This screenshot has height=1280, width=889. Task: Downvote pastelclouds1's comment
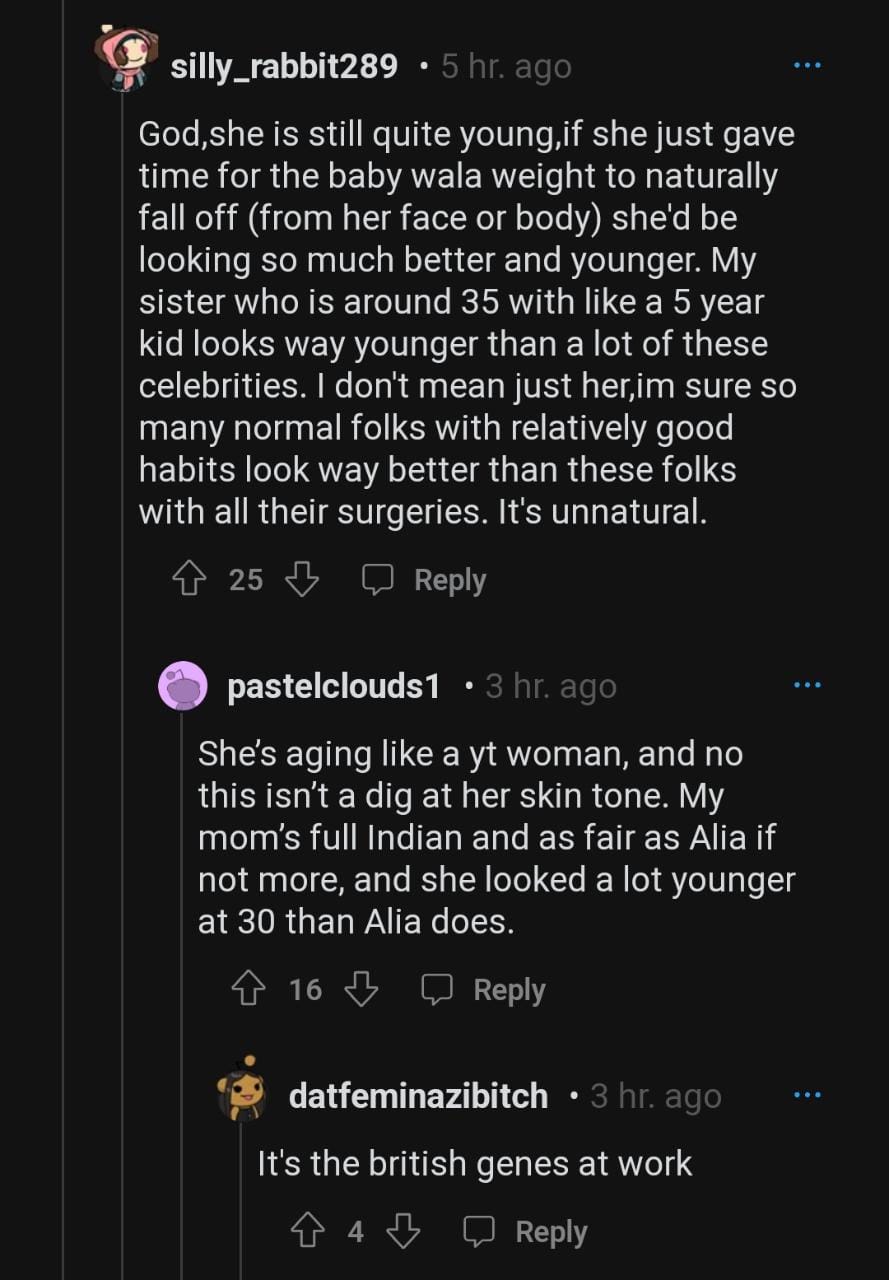click(x=361, y=989)
